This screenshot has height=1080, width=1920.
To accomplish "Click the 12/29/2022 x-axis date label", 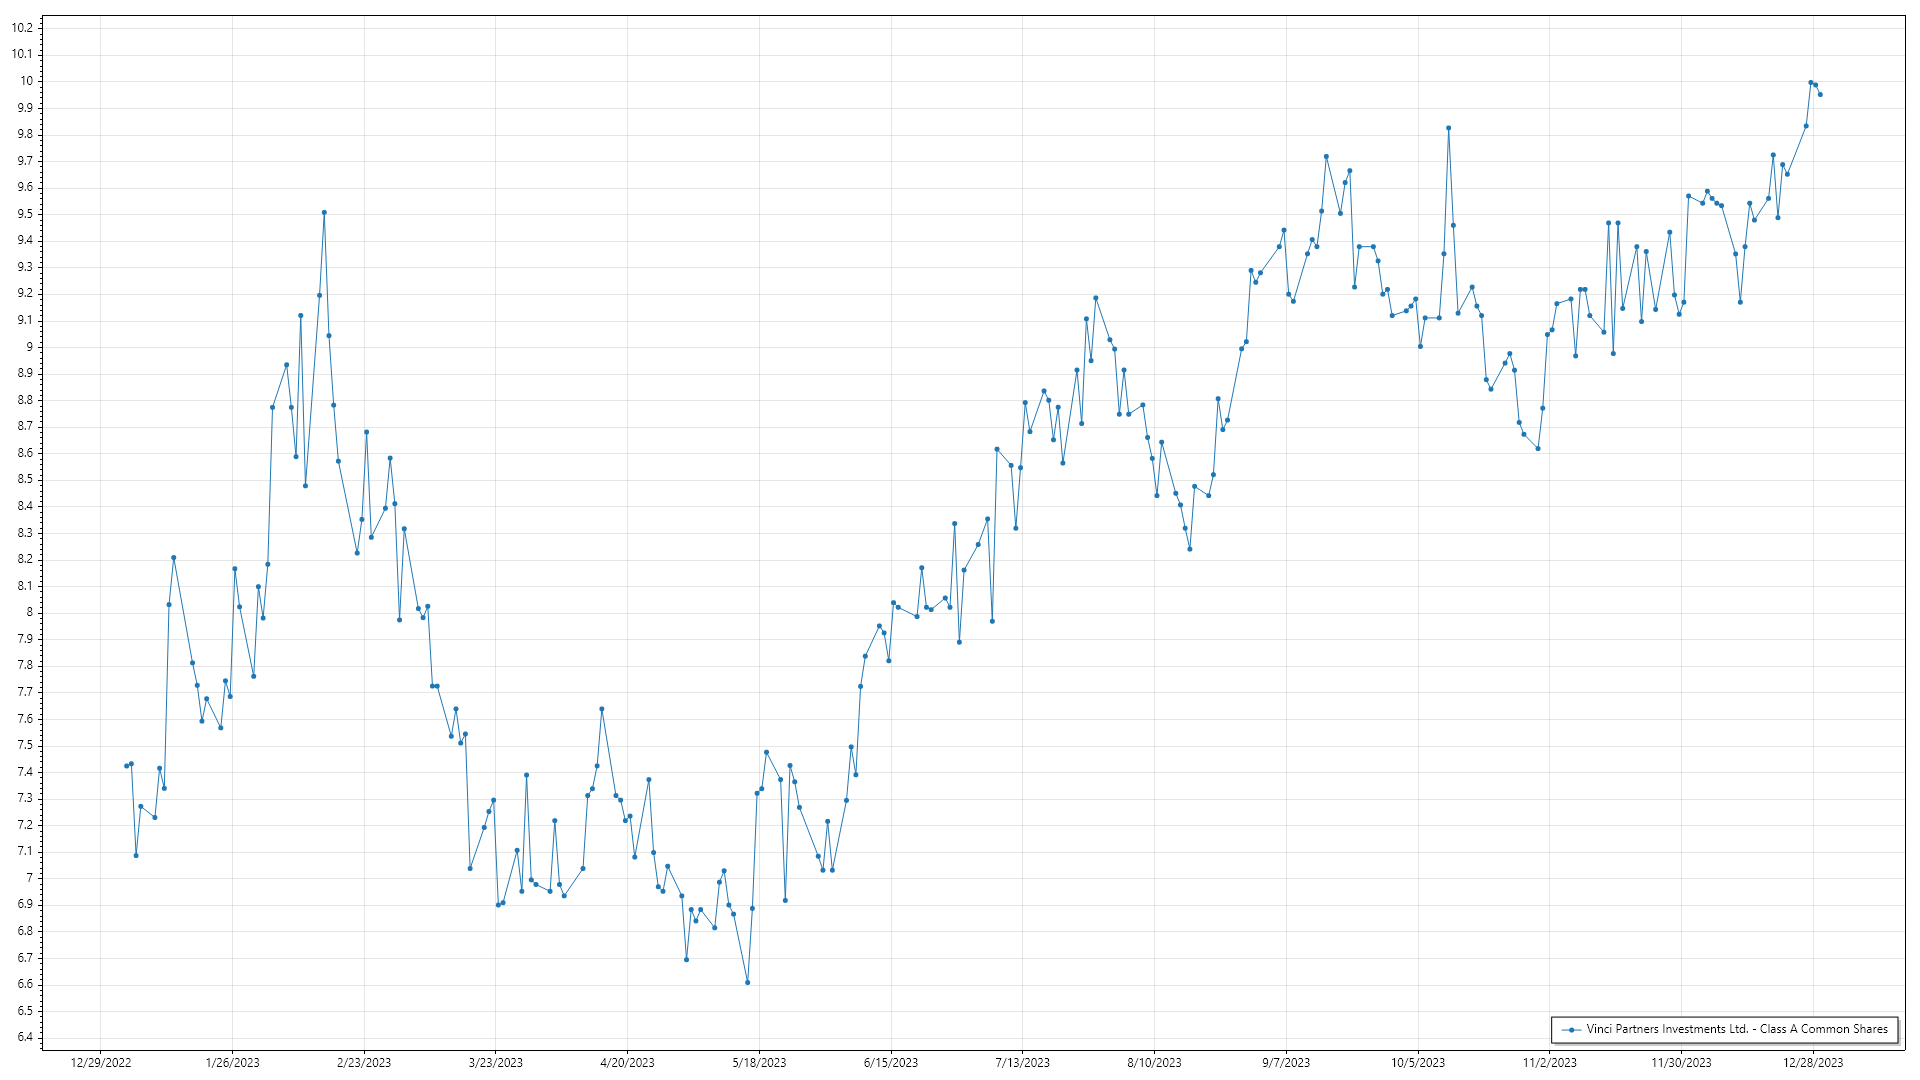I will (101, 1062).
